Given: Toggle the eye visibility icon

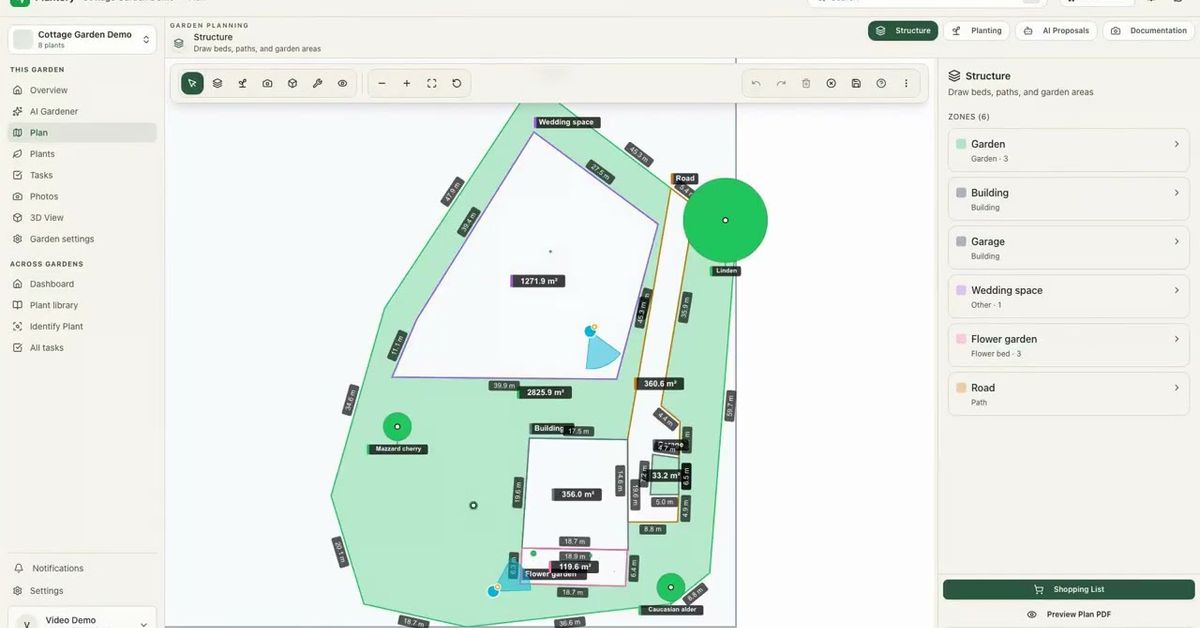Looking at the screenshot, I should (342, 83).
